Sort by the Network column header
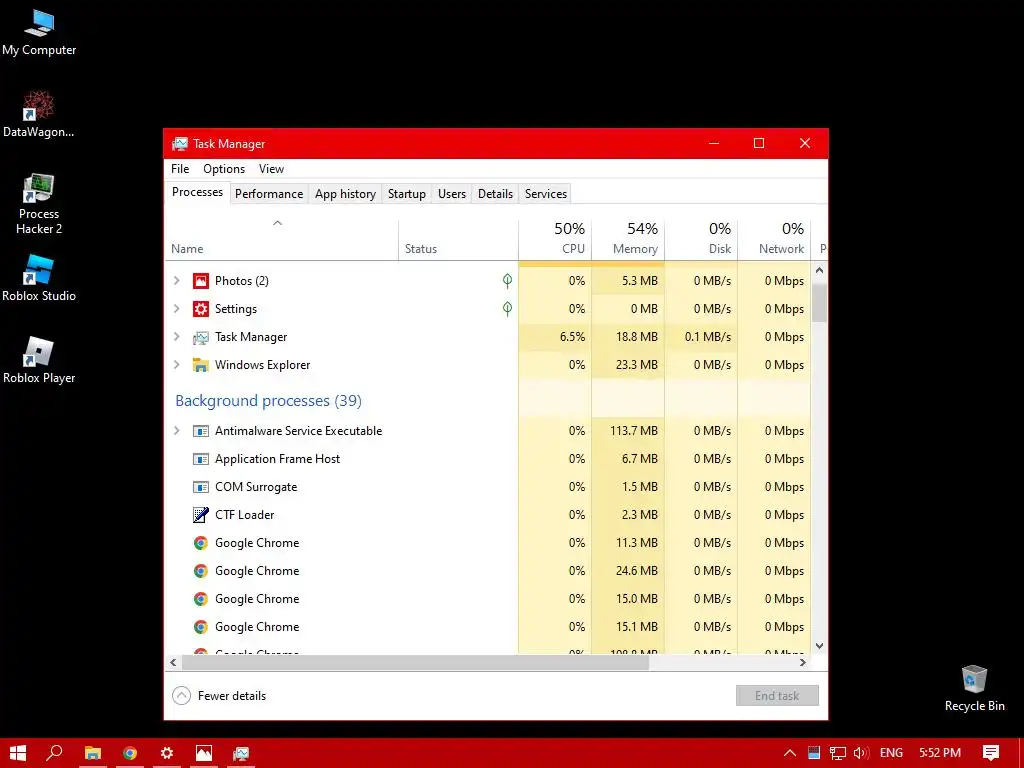Image resolution: width=1024 pixels, height=768 pixels. point(775,239)
